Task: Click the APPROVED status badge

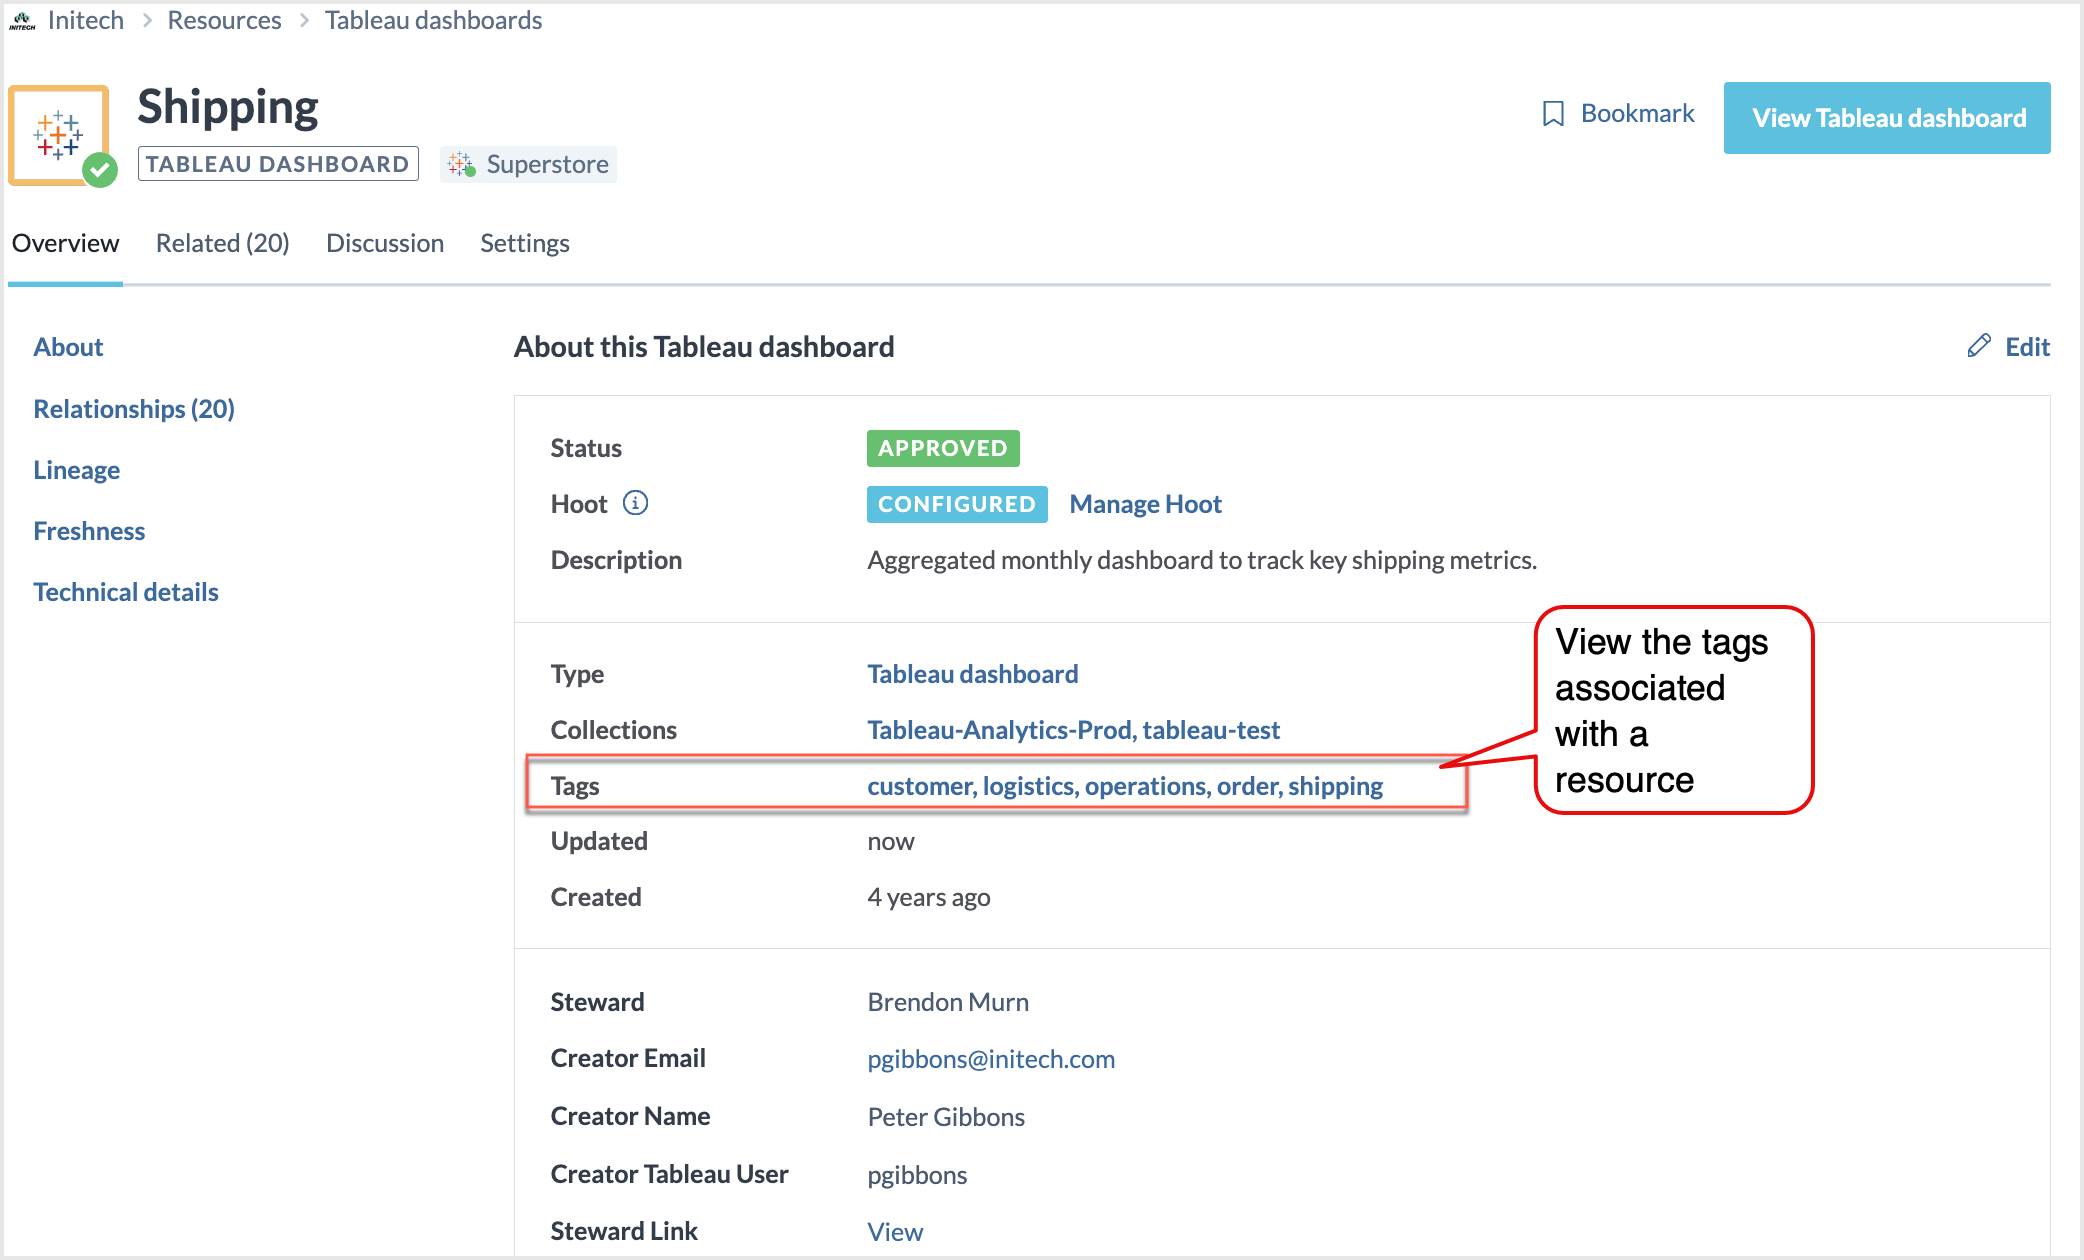Action: 943,448
